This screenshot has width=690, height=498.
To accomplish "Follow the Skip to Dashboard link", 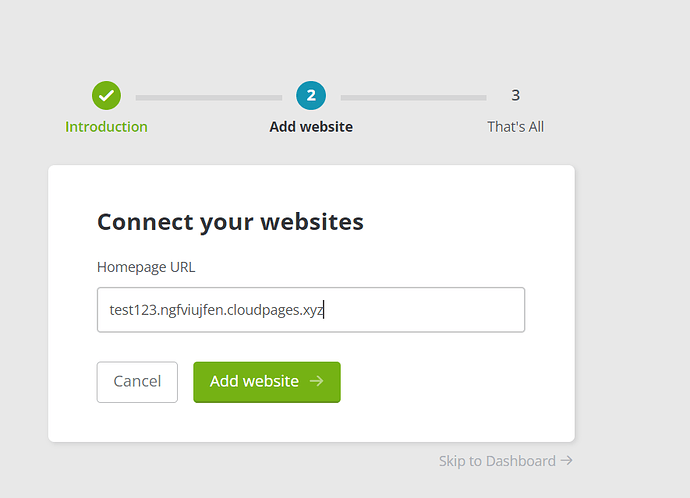I will [x=497, y=461].
